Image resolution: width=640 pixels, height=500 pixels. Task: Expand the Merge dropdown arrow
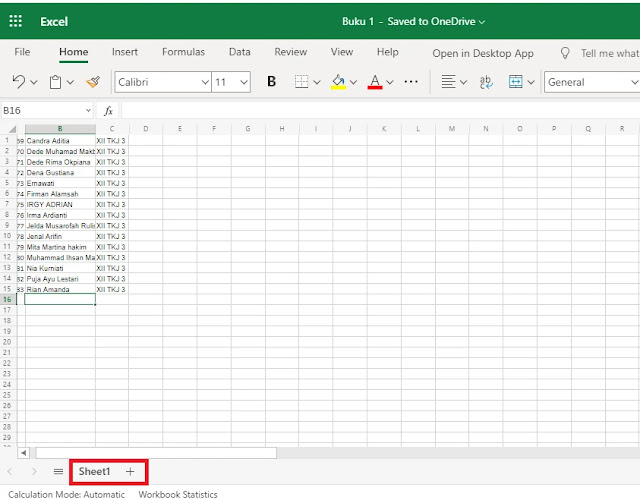[x=531, y=82]
